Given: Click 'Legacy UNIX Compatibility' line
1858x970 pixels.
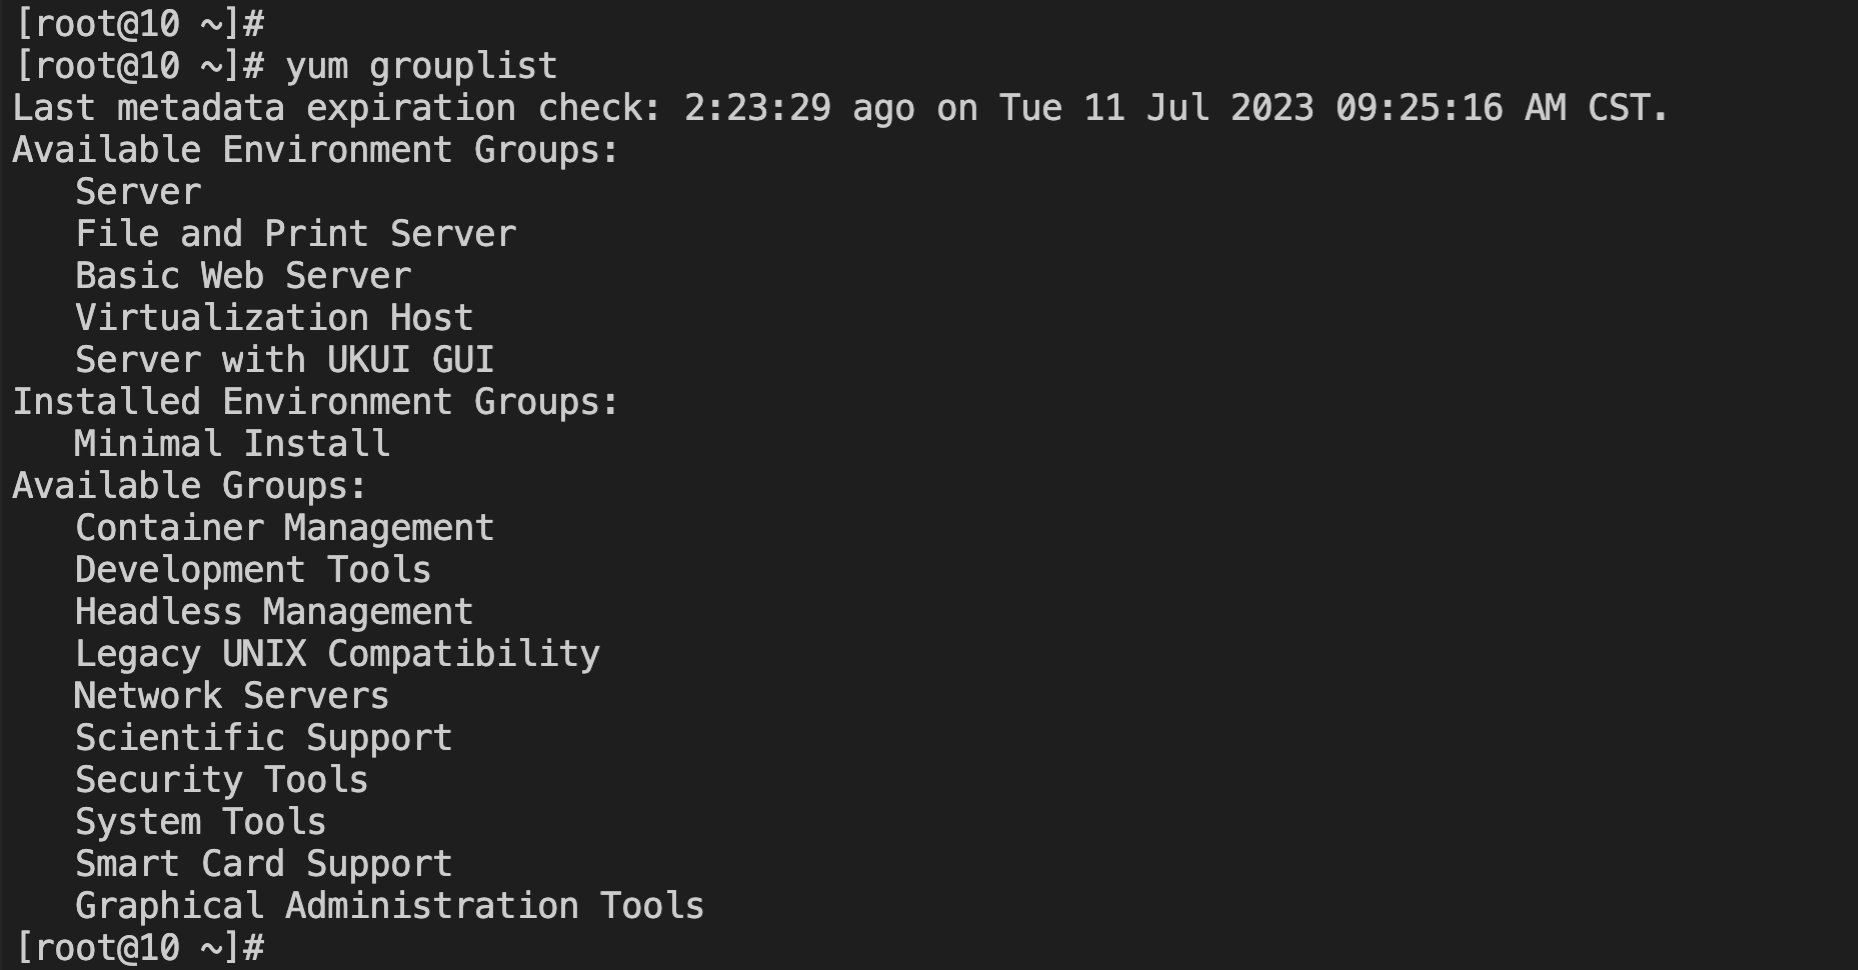Looking at the screenshot, I should (x=338, y=654).
